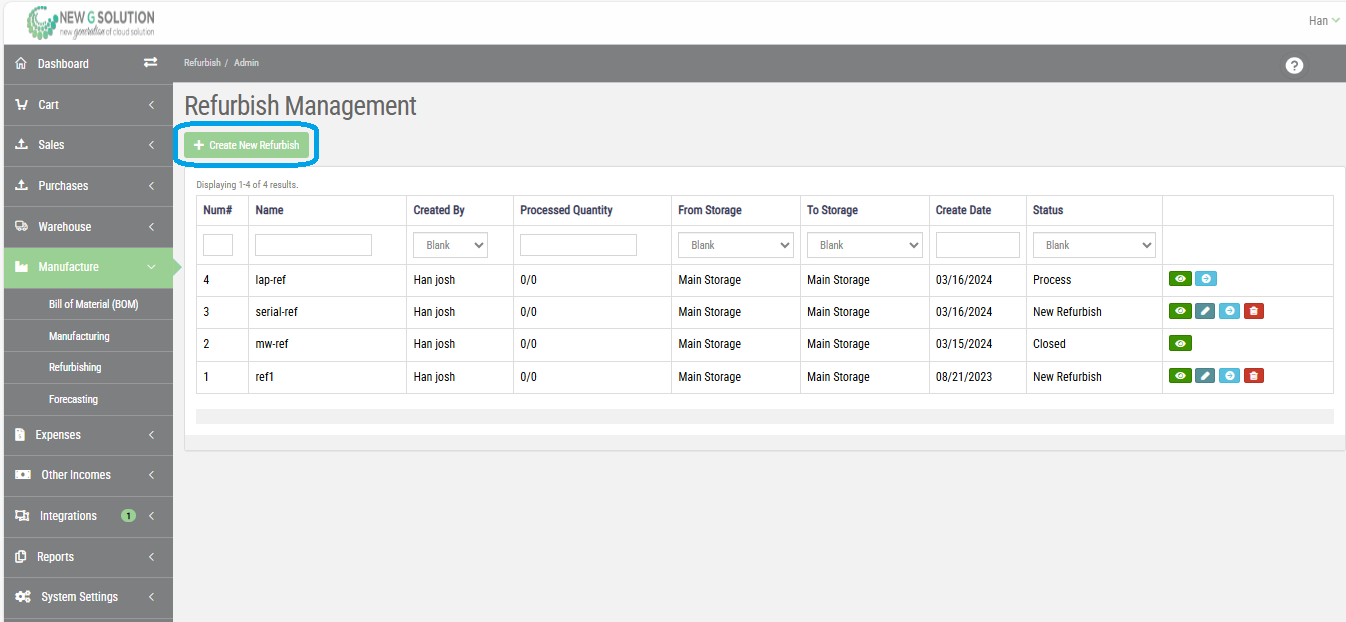1346x622 pixels.
Task: Sort by the Status column header
Action: (x=1048, y=210)
